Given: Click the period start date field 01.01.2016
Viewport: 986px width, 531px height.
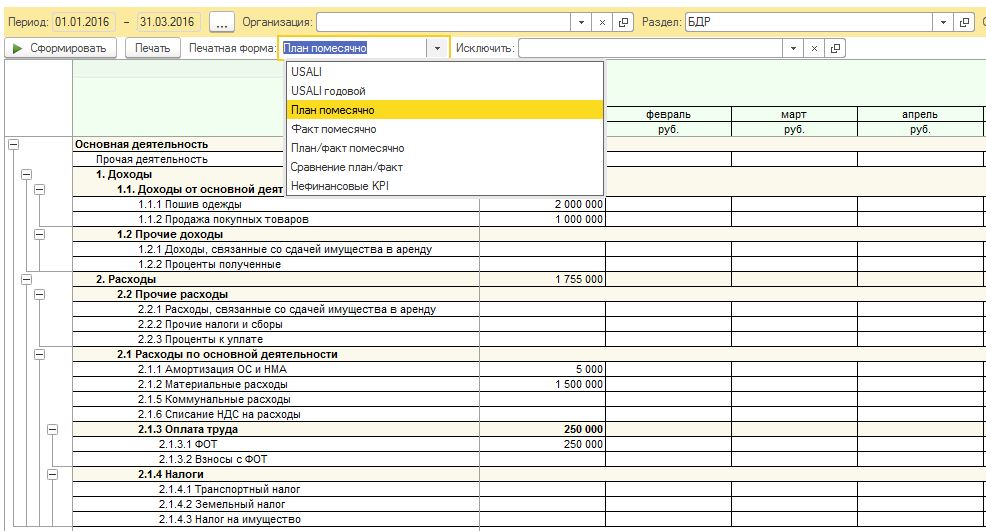Looking at the screenshot, I should pos(83,22).
